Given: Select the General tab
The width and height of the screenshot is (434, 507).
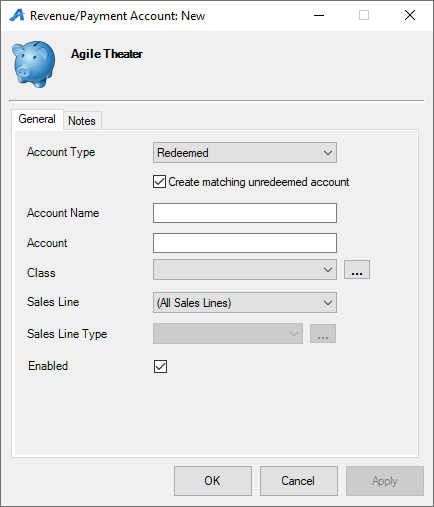Looking at the screenshot, I should 37,119.
